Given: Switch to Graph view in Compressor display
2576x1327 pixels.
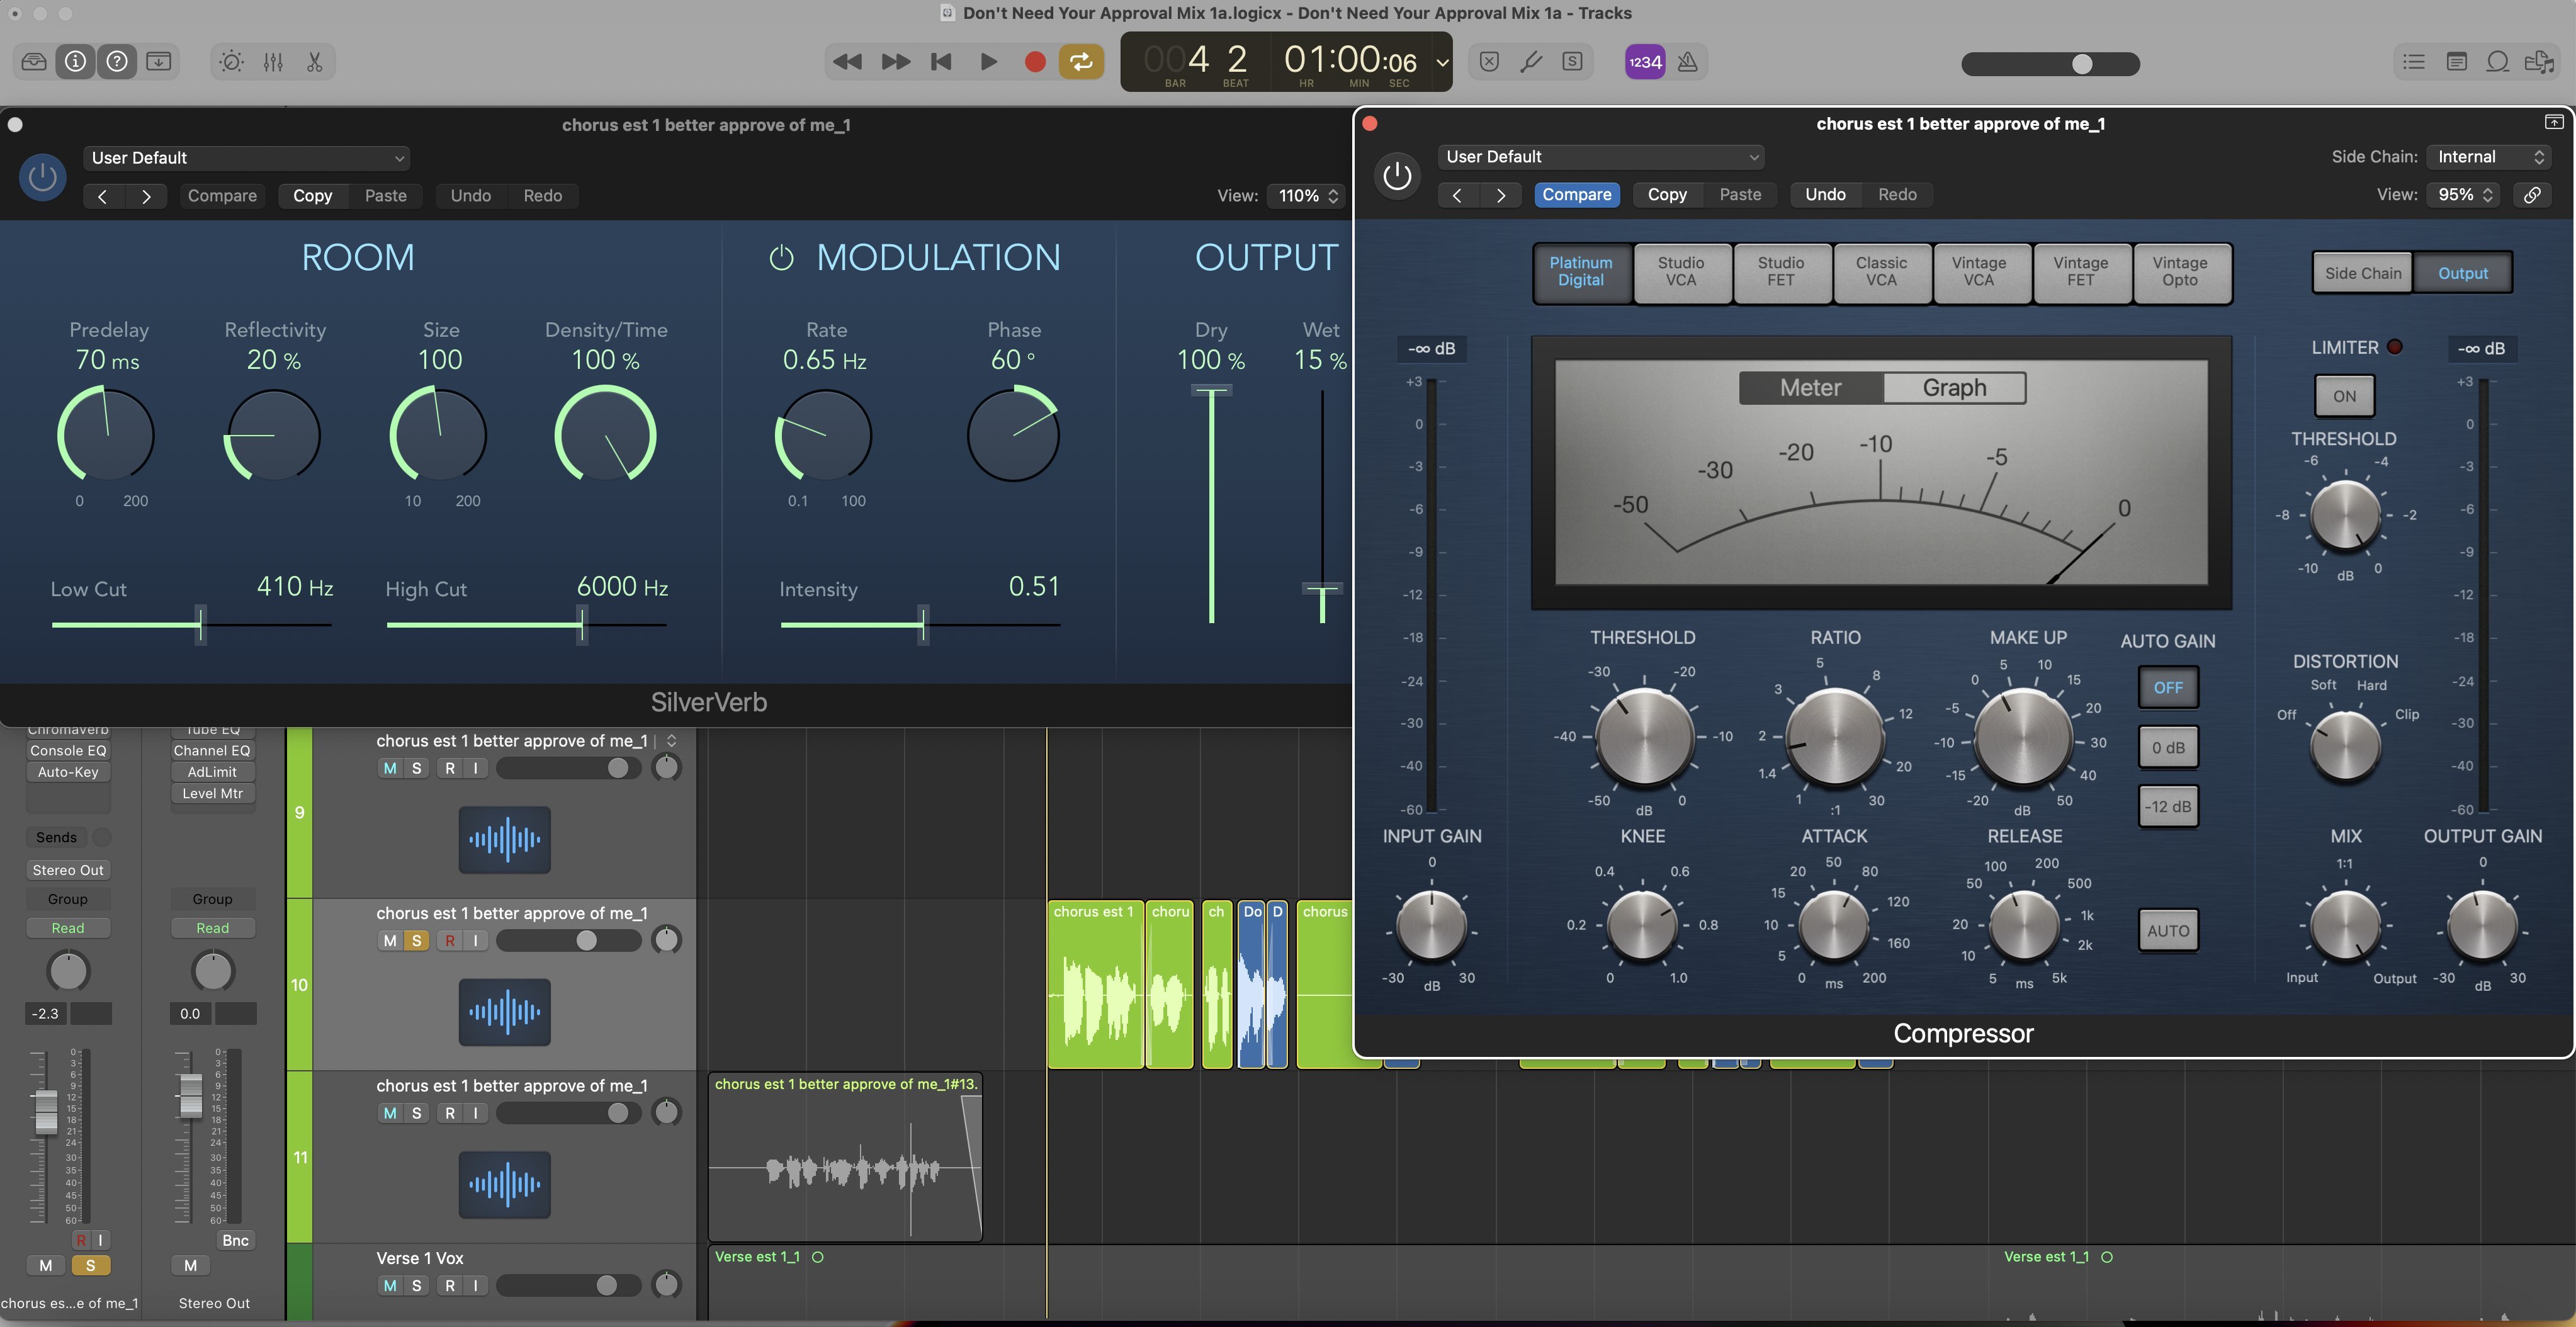Looking at the screenshot, I should [x=1954, y=388].
